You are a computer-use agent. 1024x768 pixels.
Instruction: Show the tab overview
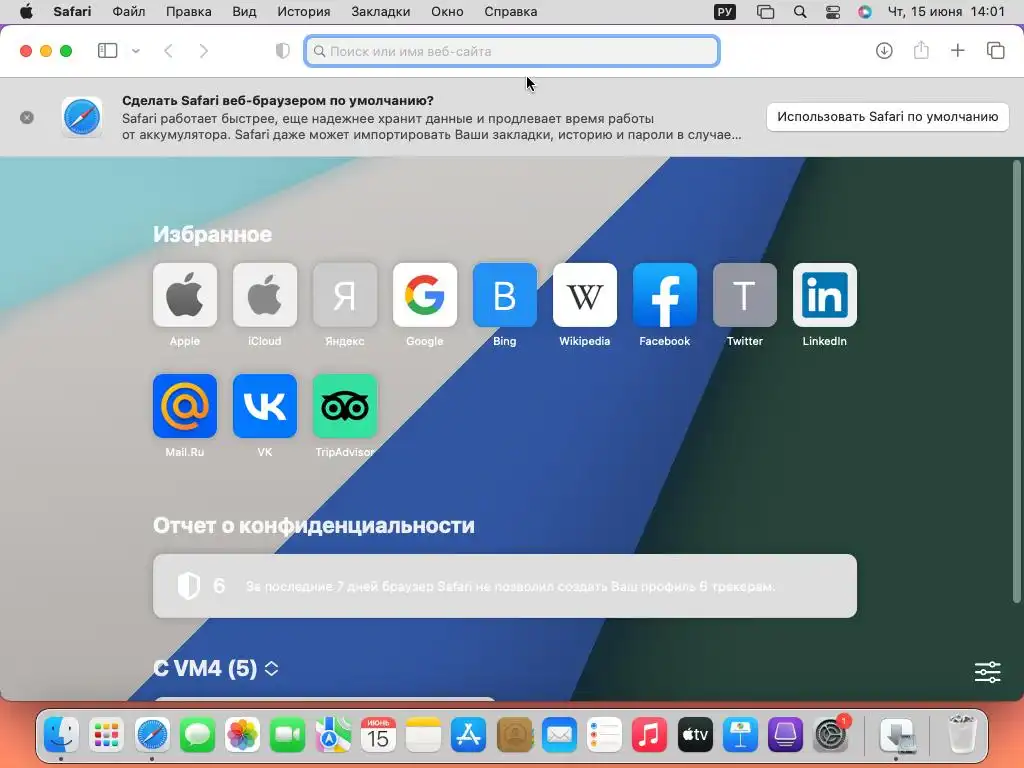(x=995, y=50)
